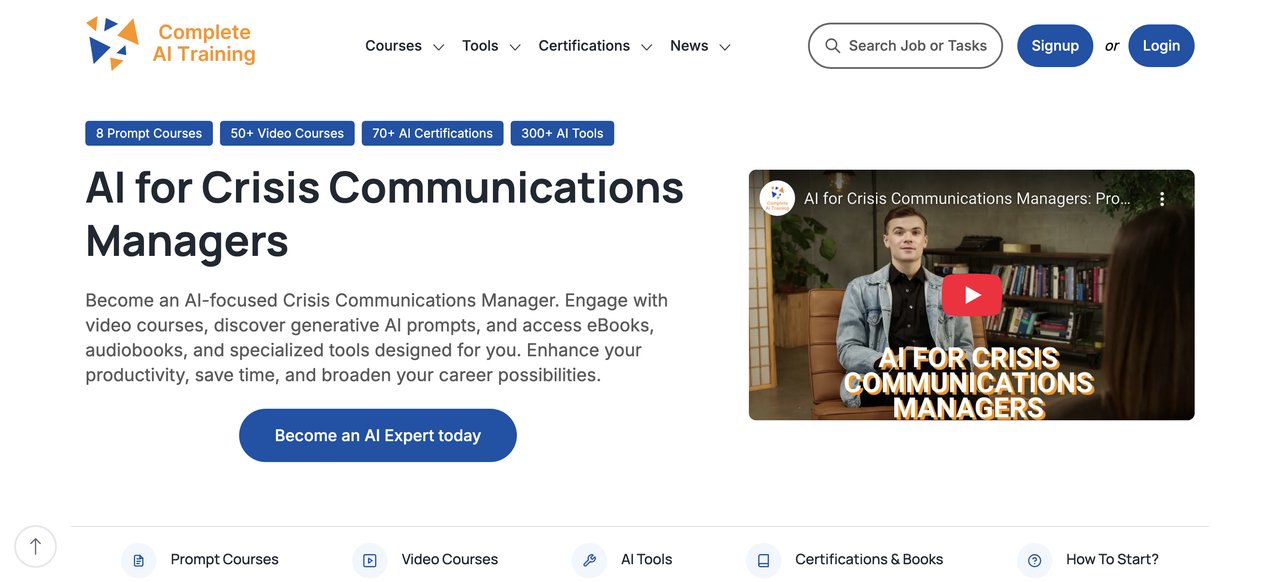Viewport: 1280px width, 582px height.
Task: Go to the Prompt Courses section link
Action: (x=224, y=560)
